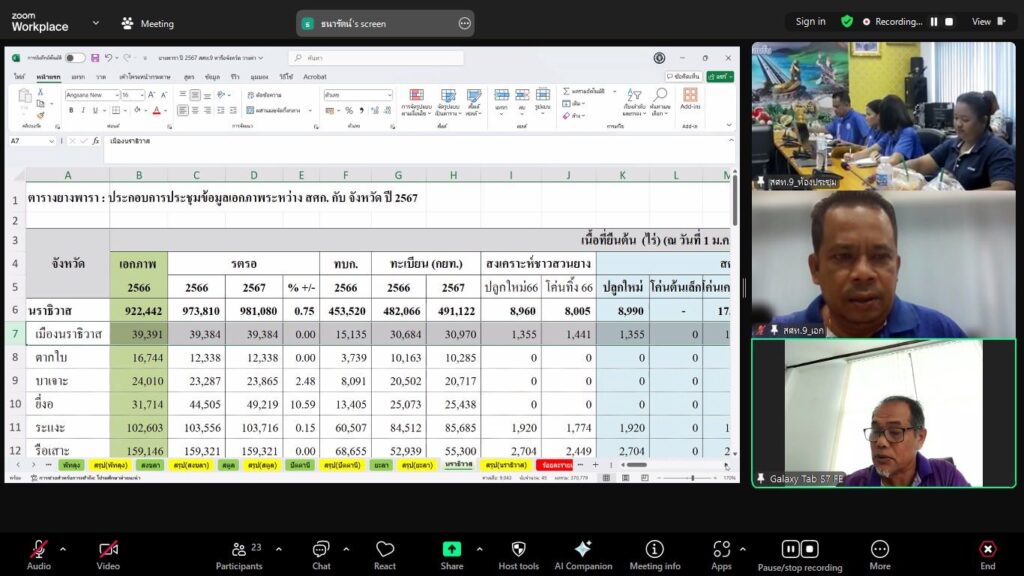This screenshot has width=1024, height=576.
Task: Toggle the Excel AutoSave switch
Action: click(75, 58)
